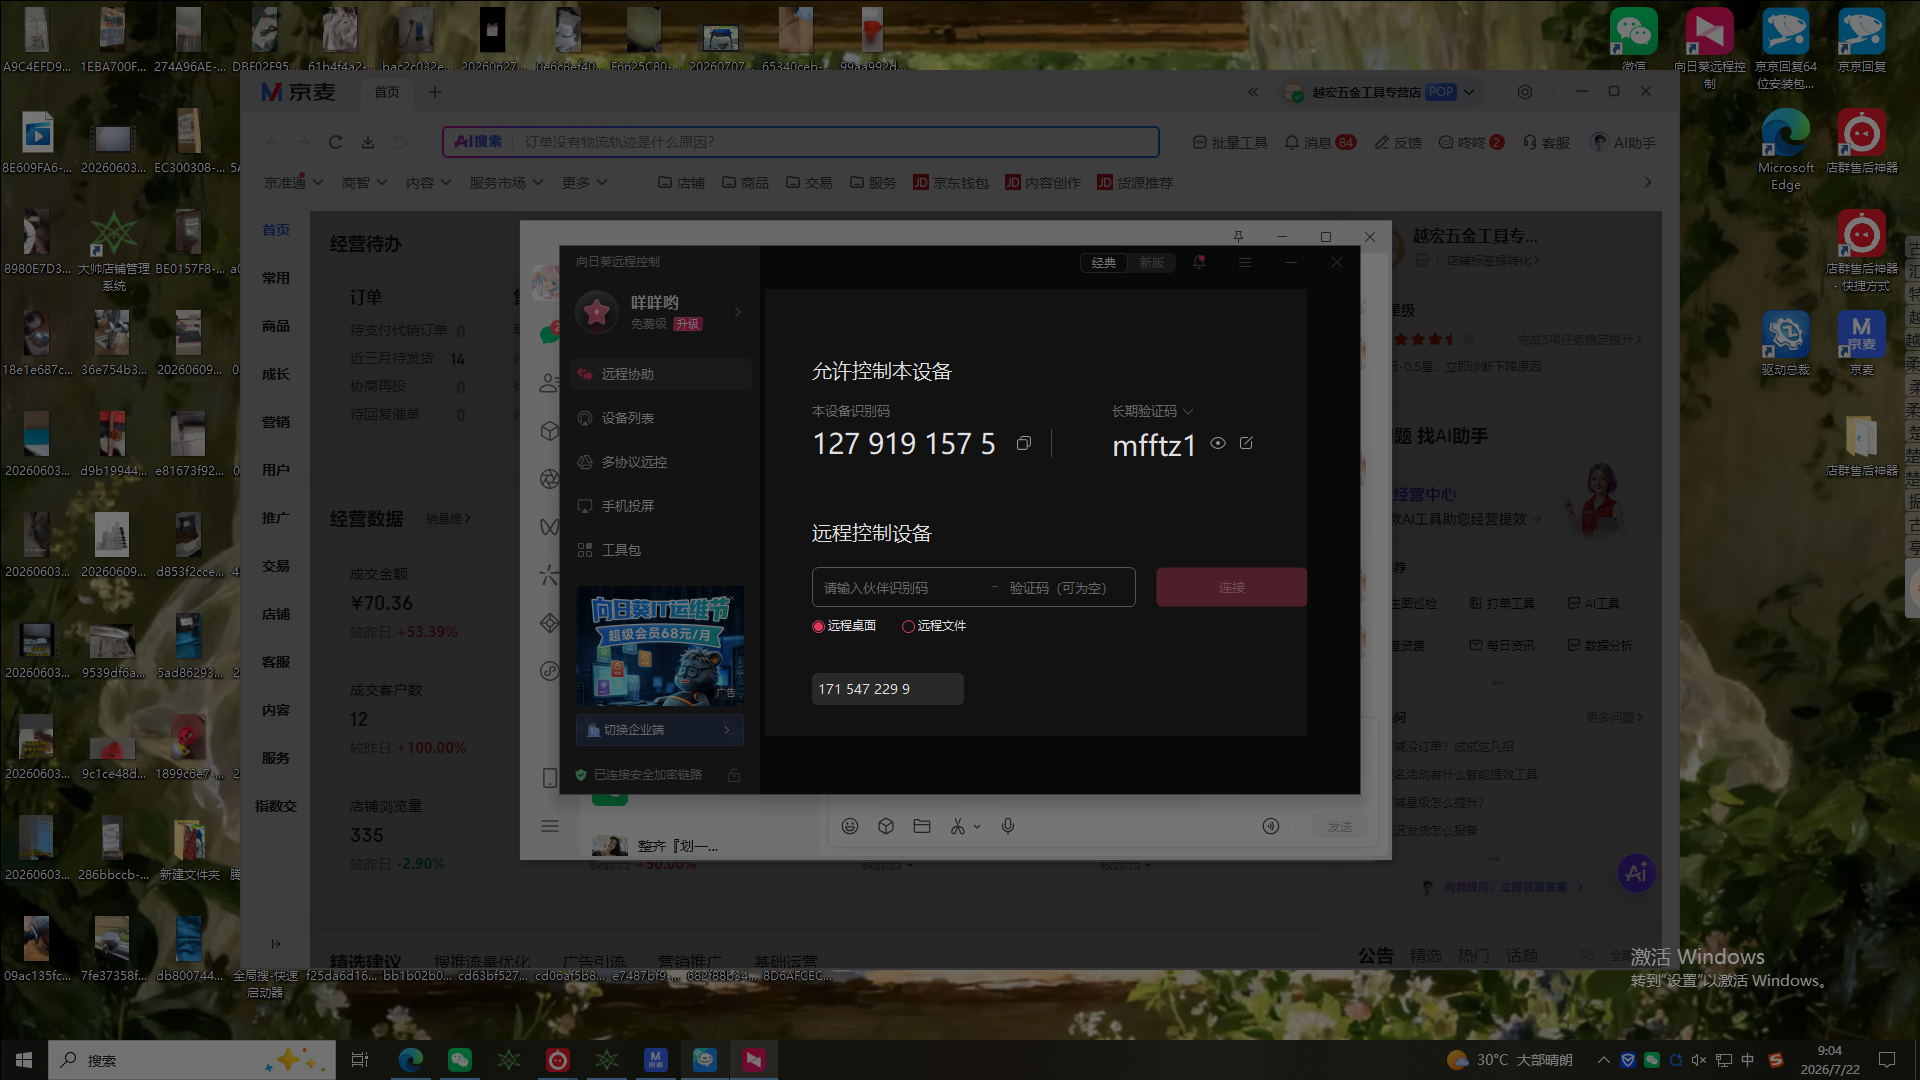The image size is (1920, 1080).
Task: Click the Jingmai download icon
Action: pyautogui.click(x=368, y=142)
